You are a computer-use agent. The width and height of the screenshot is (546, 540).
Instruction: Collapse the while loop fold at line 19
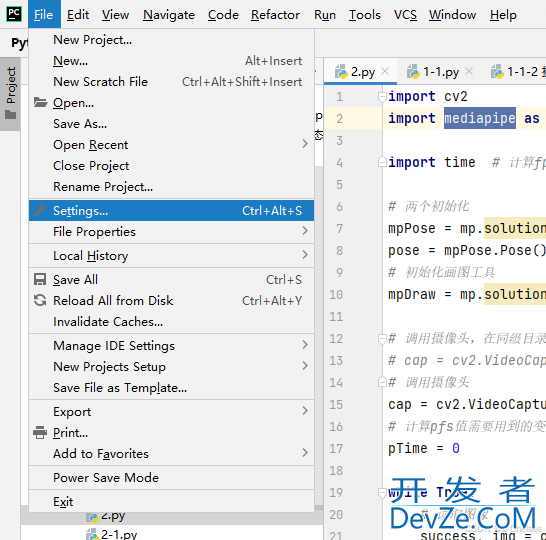tap(382, 492)
